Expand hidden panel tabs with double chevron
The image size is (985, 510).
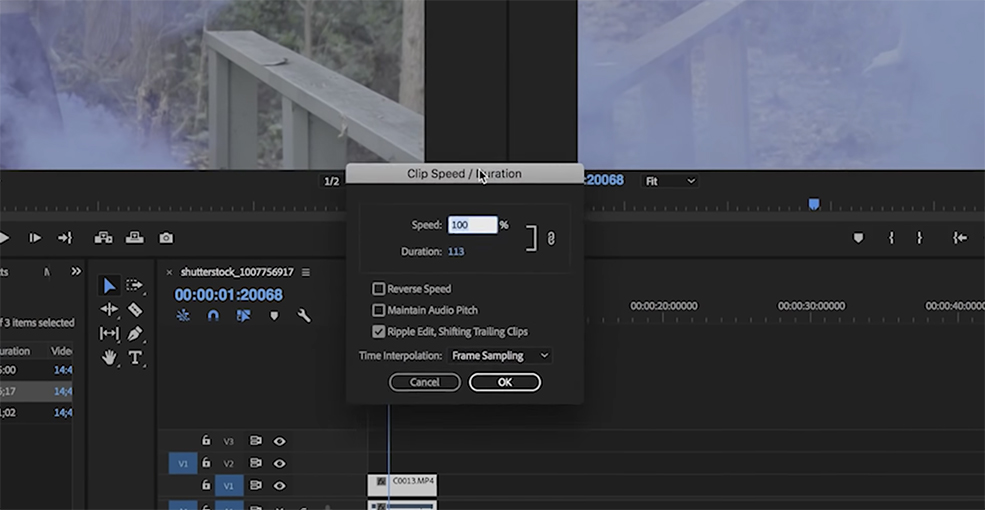coord(76,272)
